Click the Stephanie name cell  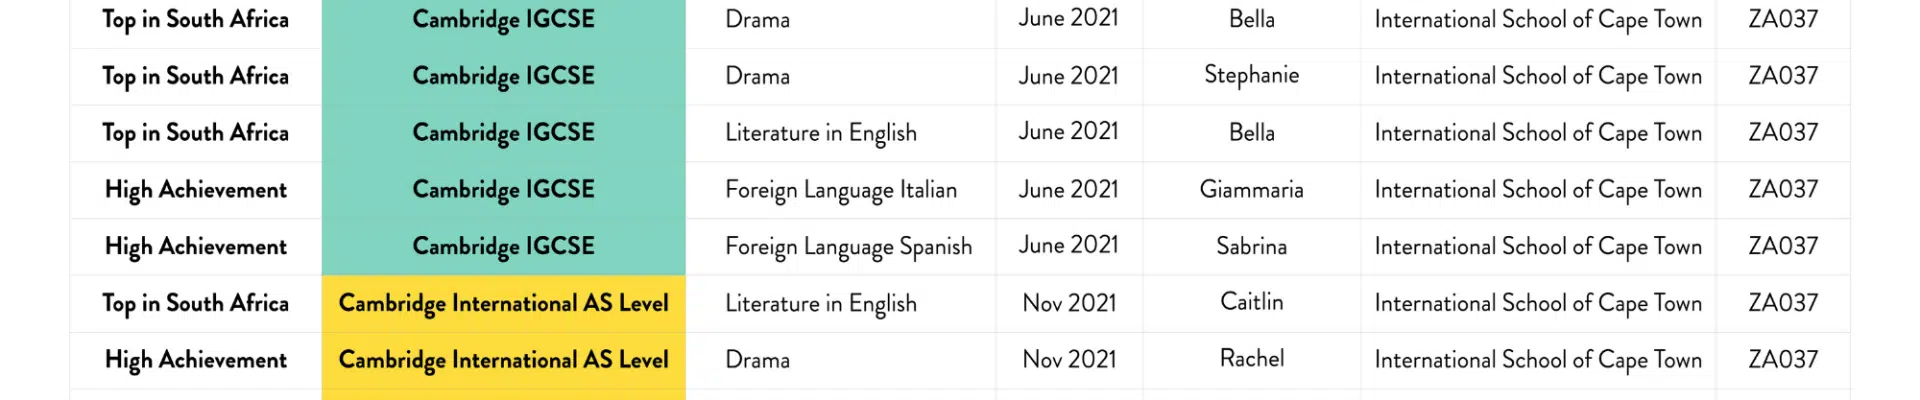1251,76
